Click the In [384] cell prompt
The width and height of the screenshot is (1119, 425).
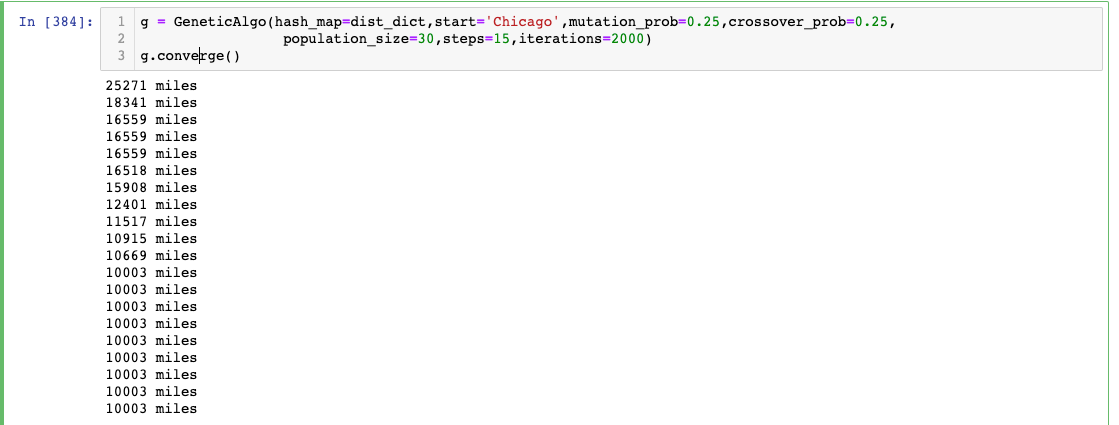[x=56, y=22]
